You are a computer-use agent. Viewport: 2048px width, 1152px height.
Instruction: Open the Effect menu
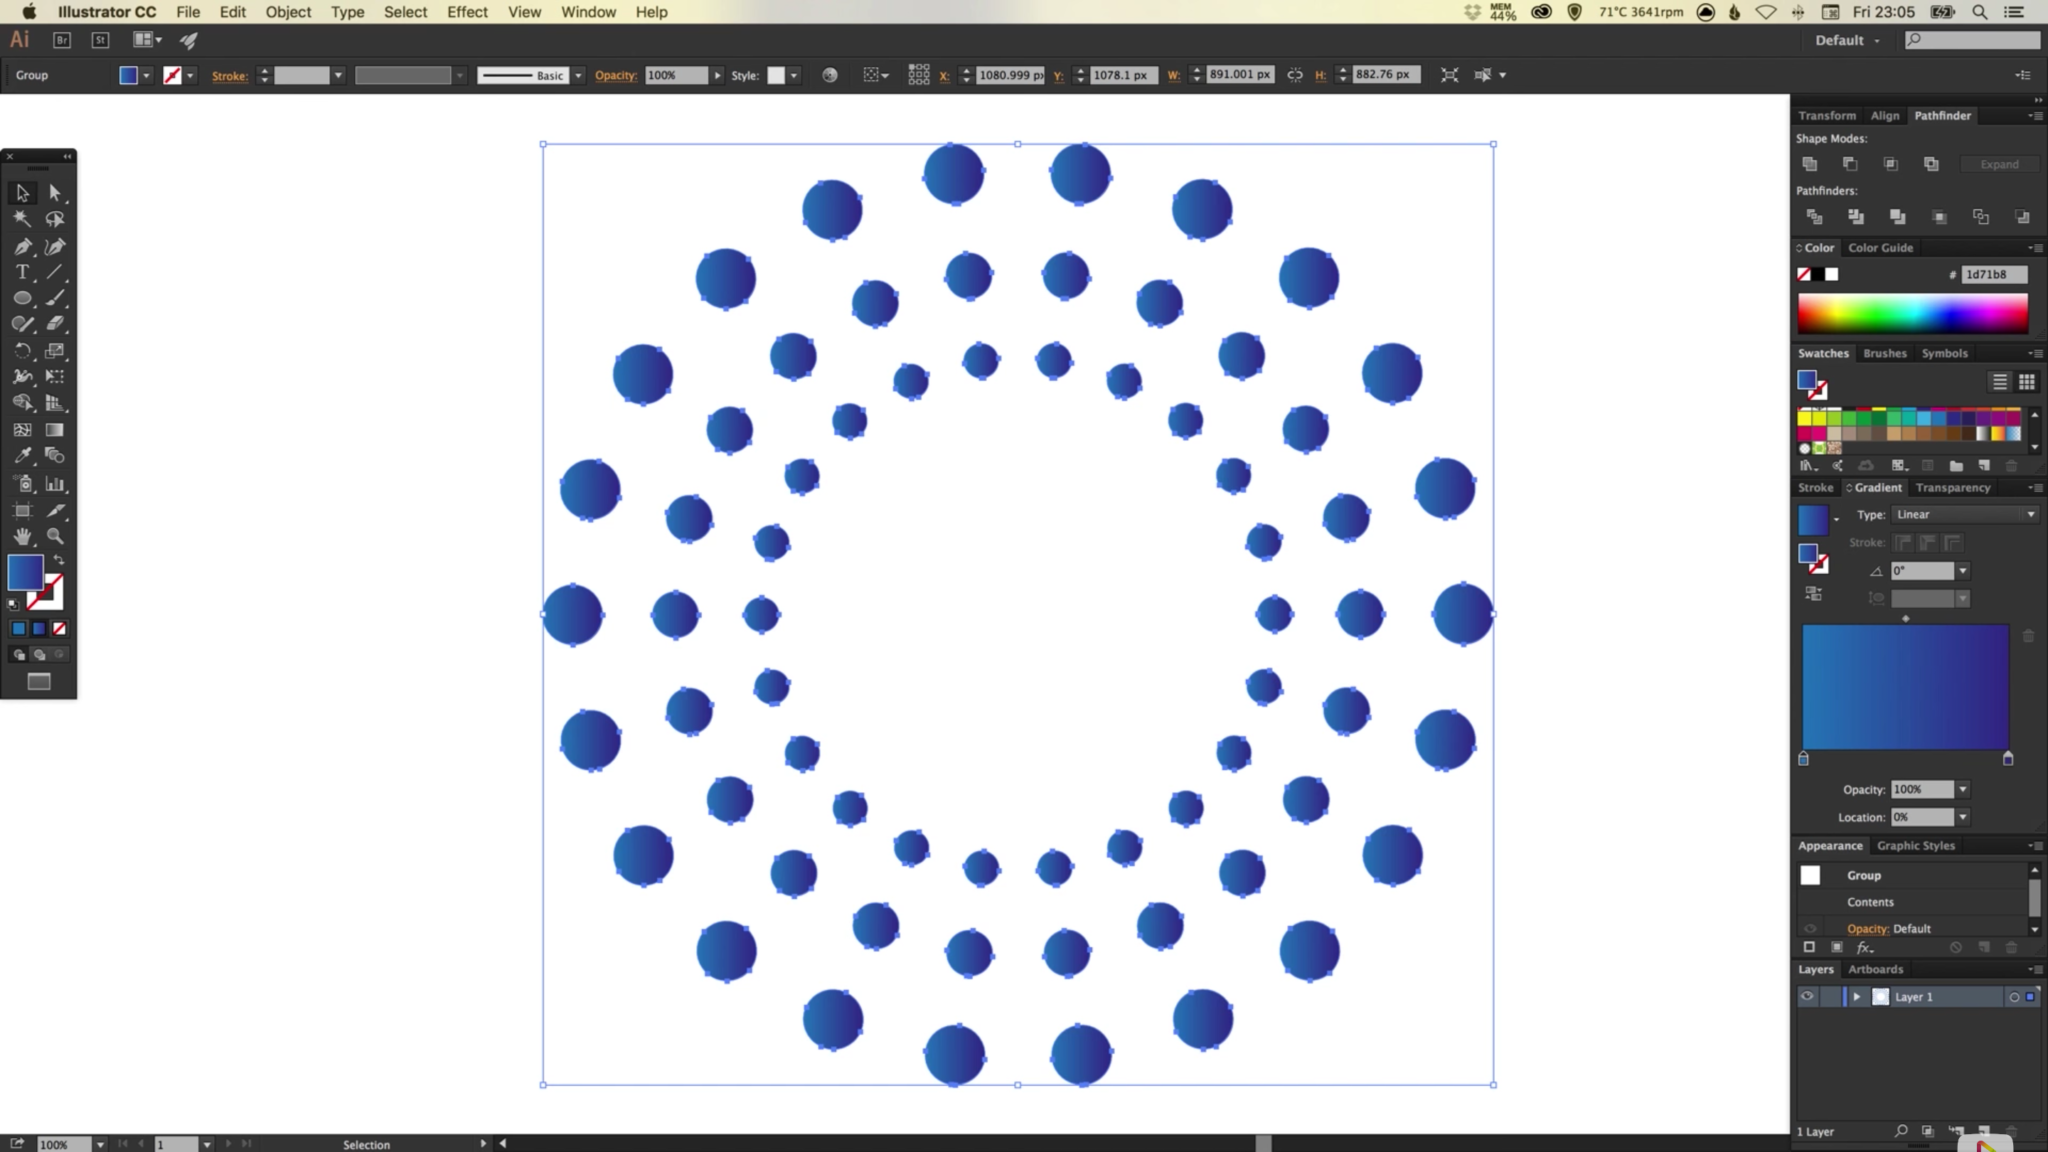pyautogui.click(x=466, y=11)
